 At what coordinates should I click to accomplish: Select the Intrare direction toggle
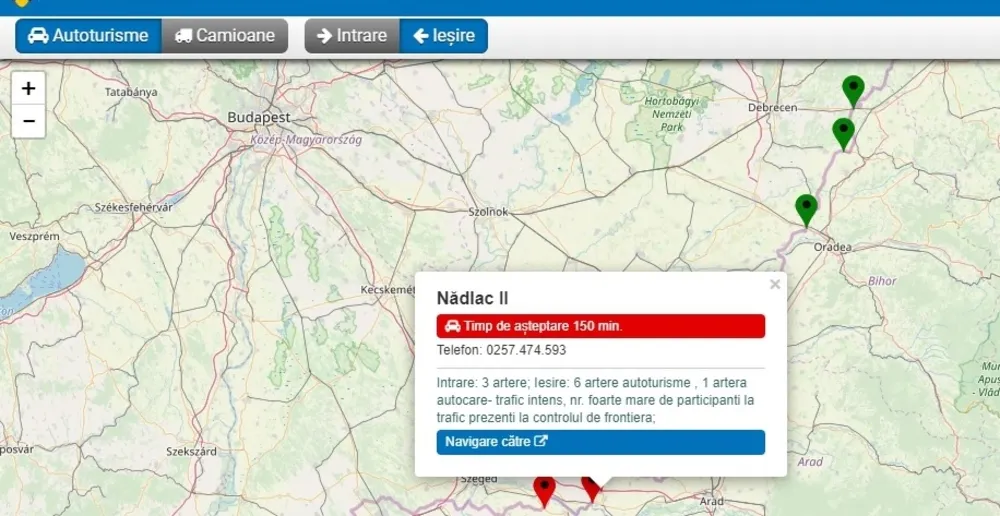352,36
